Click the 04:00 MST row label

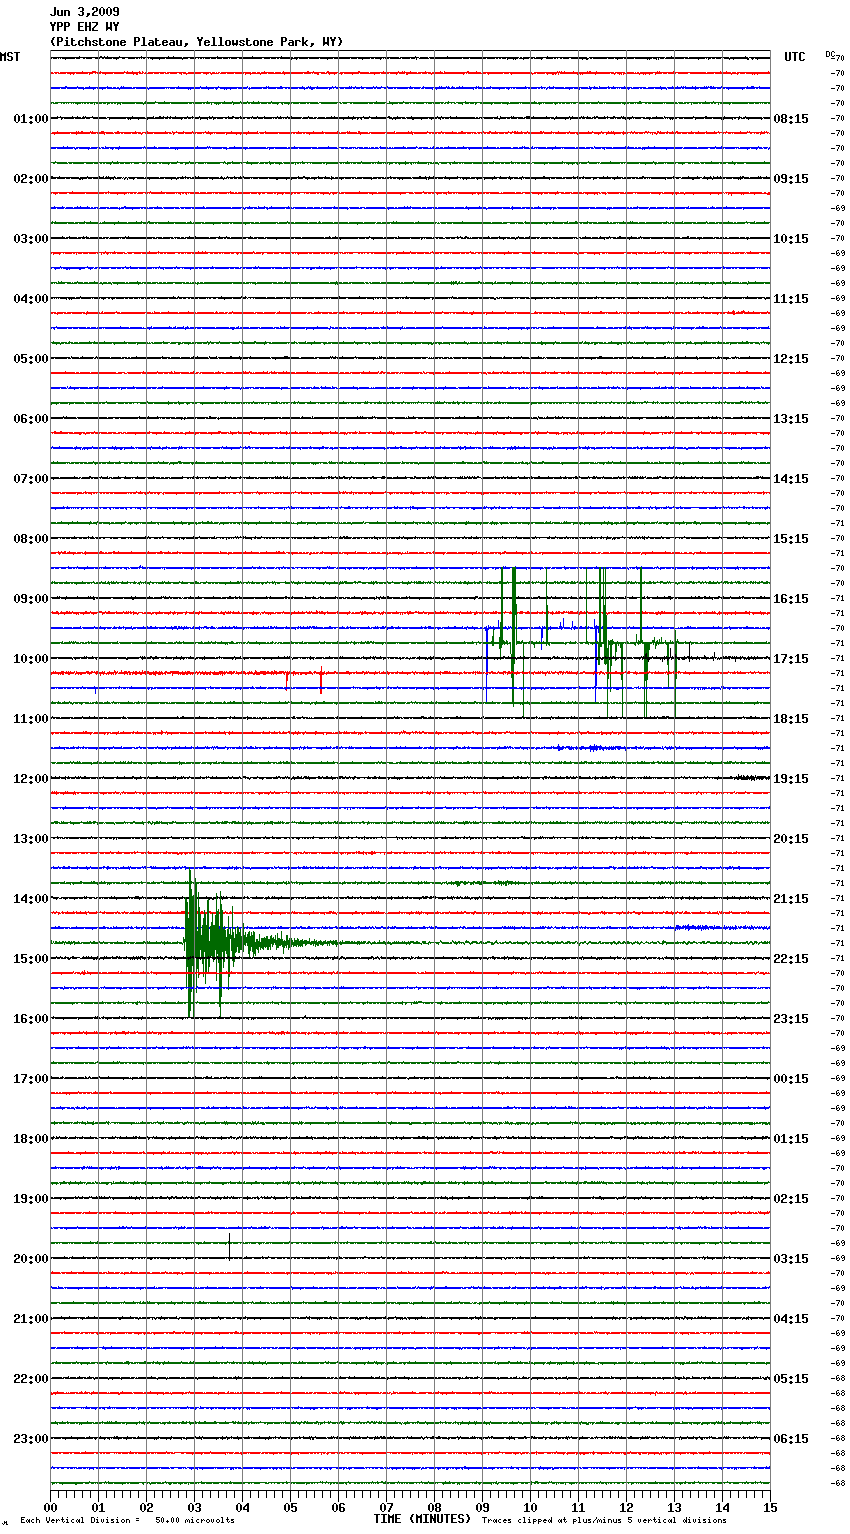click(30, 299)
